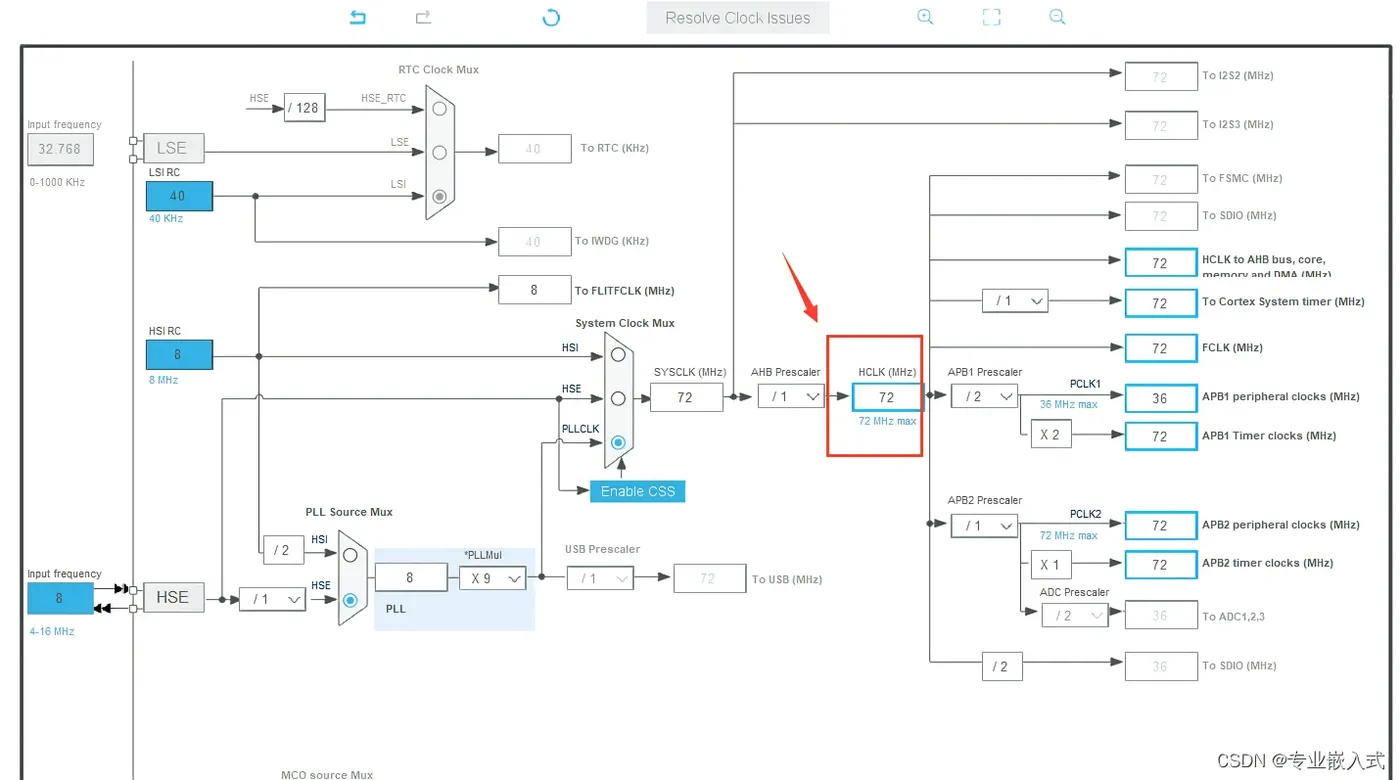Open the PLLMul X 9 dropdown
Viewport: 1400px width, 780px height.
coord(493,578)
